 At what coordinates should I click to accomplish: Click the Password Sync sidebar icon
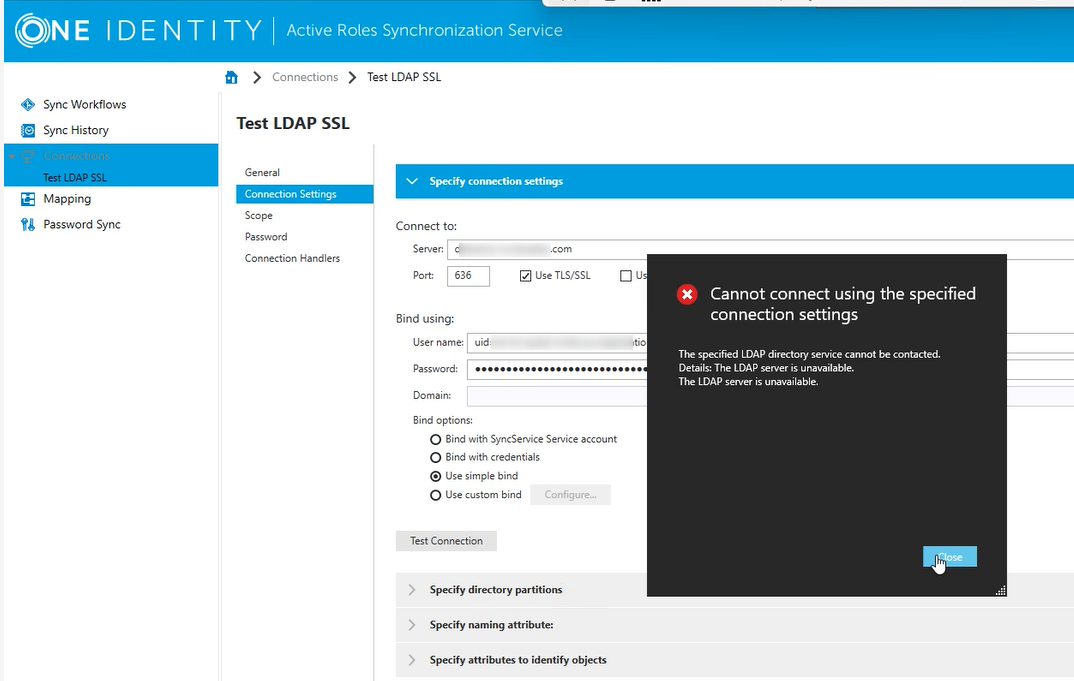tap(28, 224)
